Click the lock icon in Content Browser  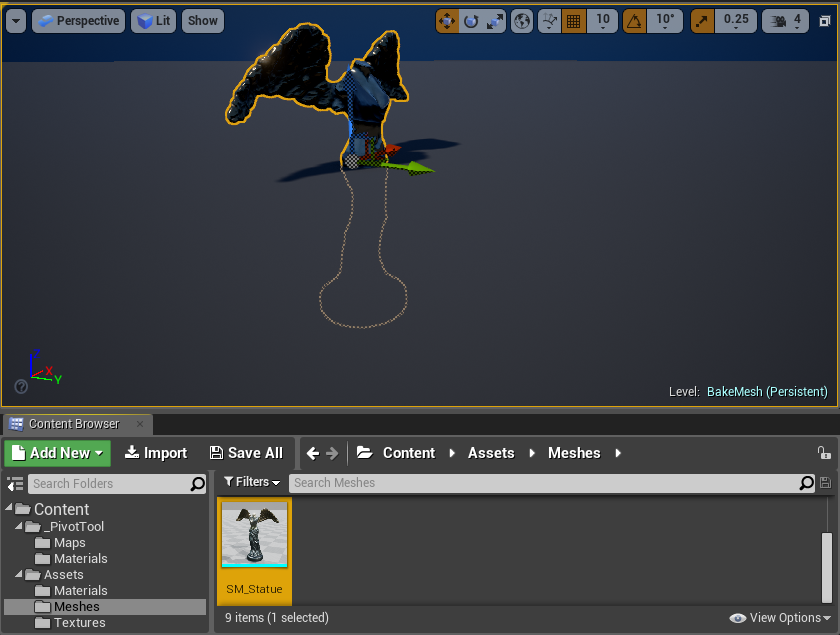(x=823, y=453)
